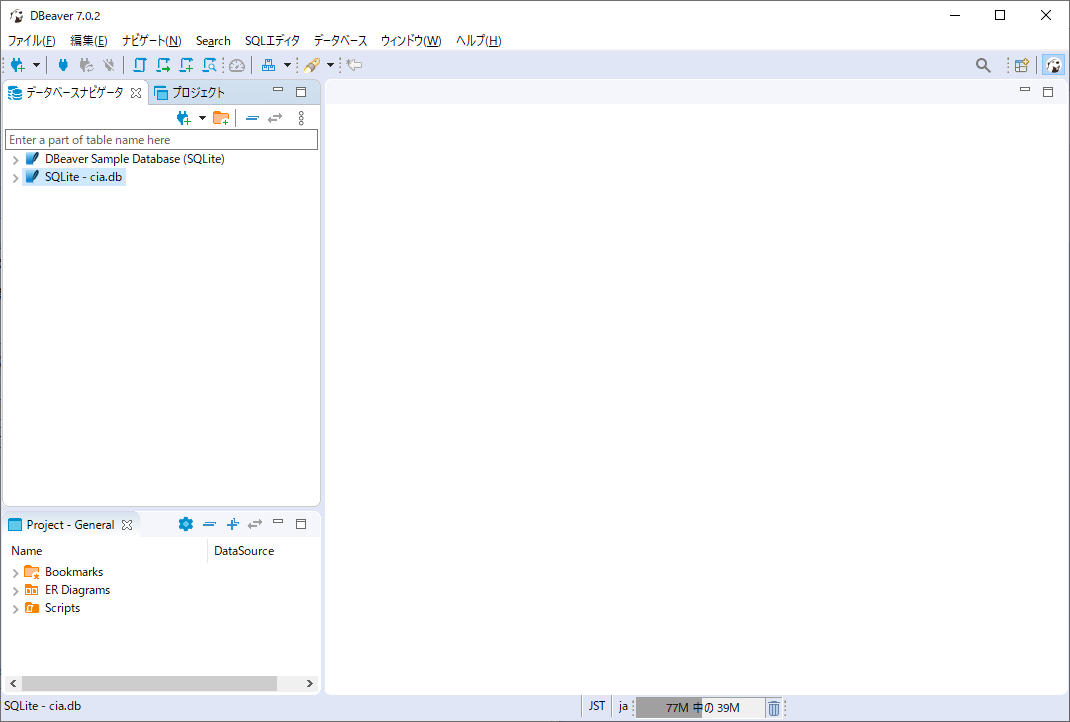
Task: Toggle link with editor in navigator toolbar
Action: [x=275, y=118]
